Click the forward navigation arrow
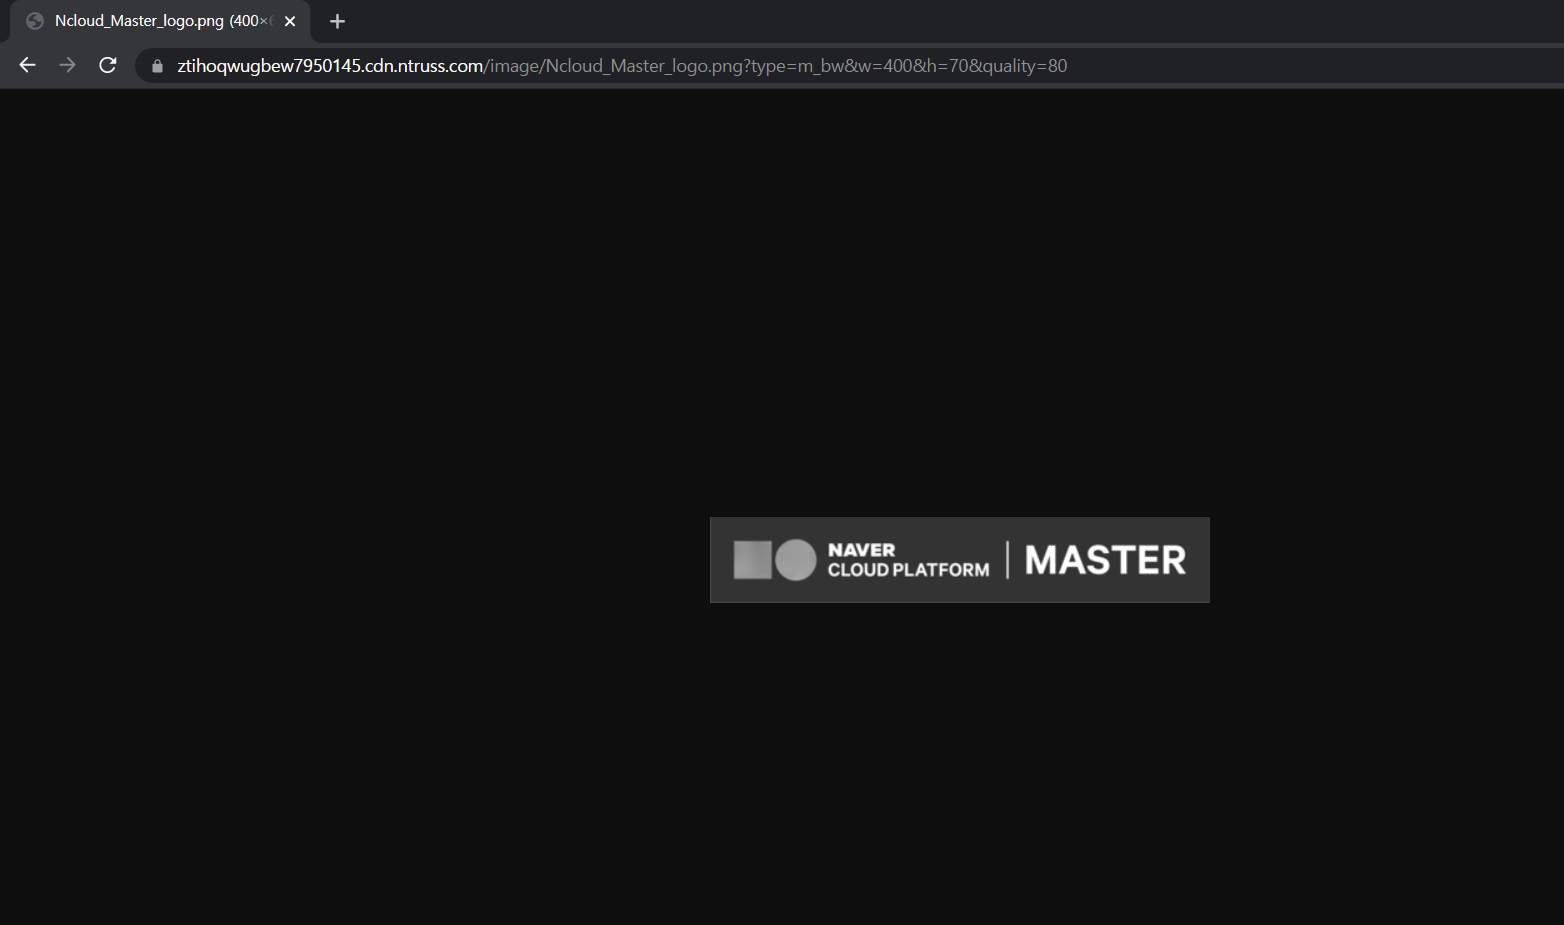1564x925 pixels. (67, 65)
